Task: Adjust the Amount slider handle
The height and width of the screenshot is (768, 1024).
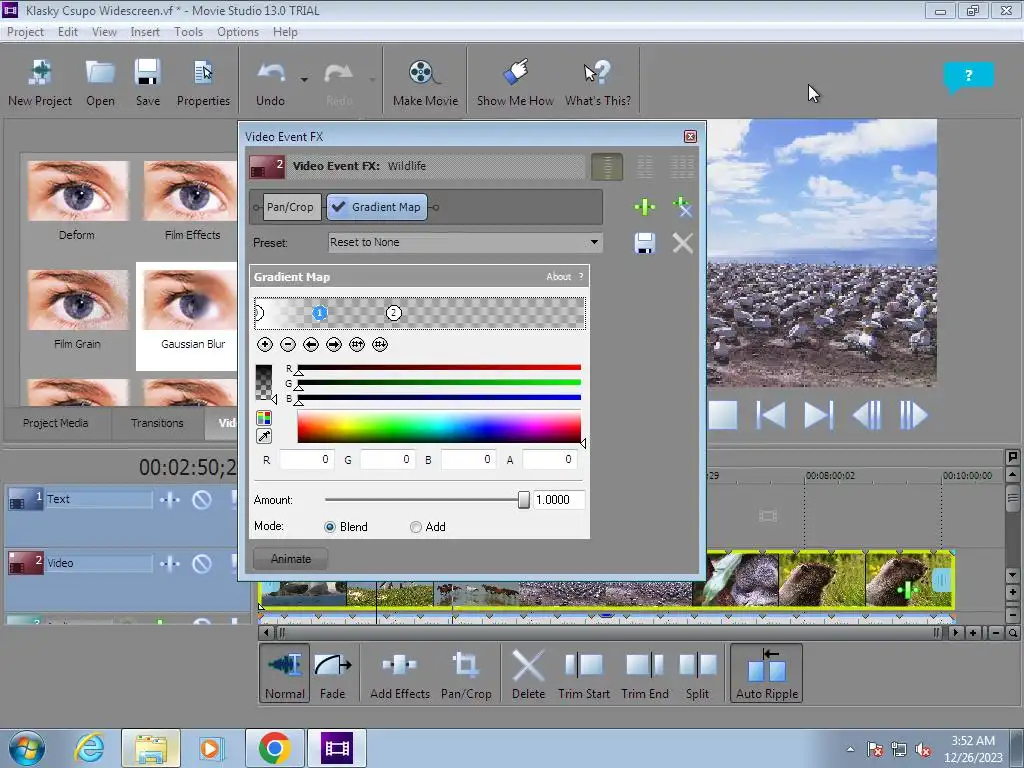Action: pos(524,500)
